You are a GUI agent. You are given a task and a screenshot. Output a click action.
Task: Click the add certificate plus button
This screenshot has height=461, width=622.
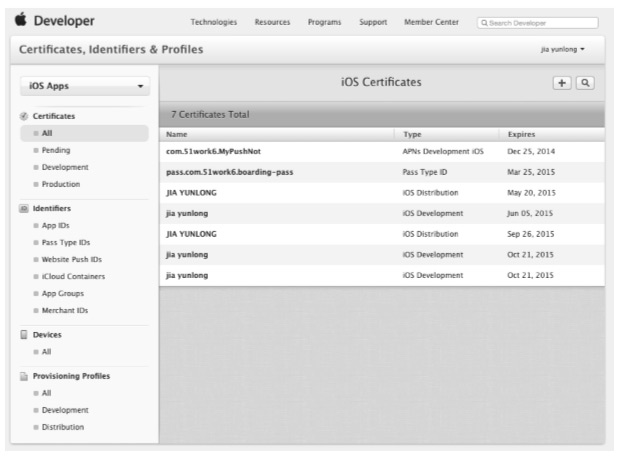coord(562,85)
